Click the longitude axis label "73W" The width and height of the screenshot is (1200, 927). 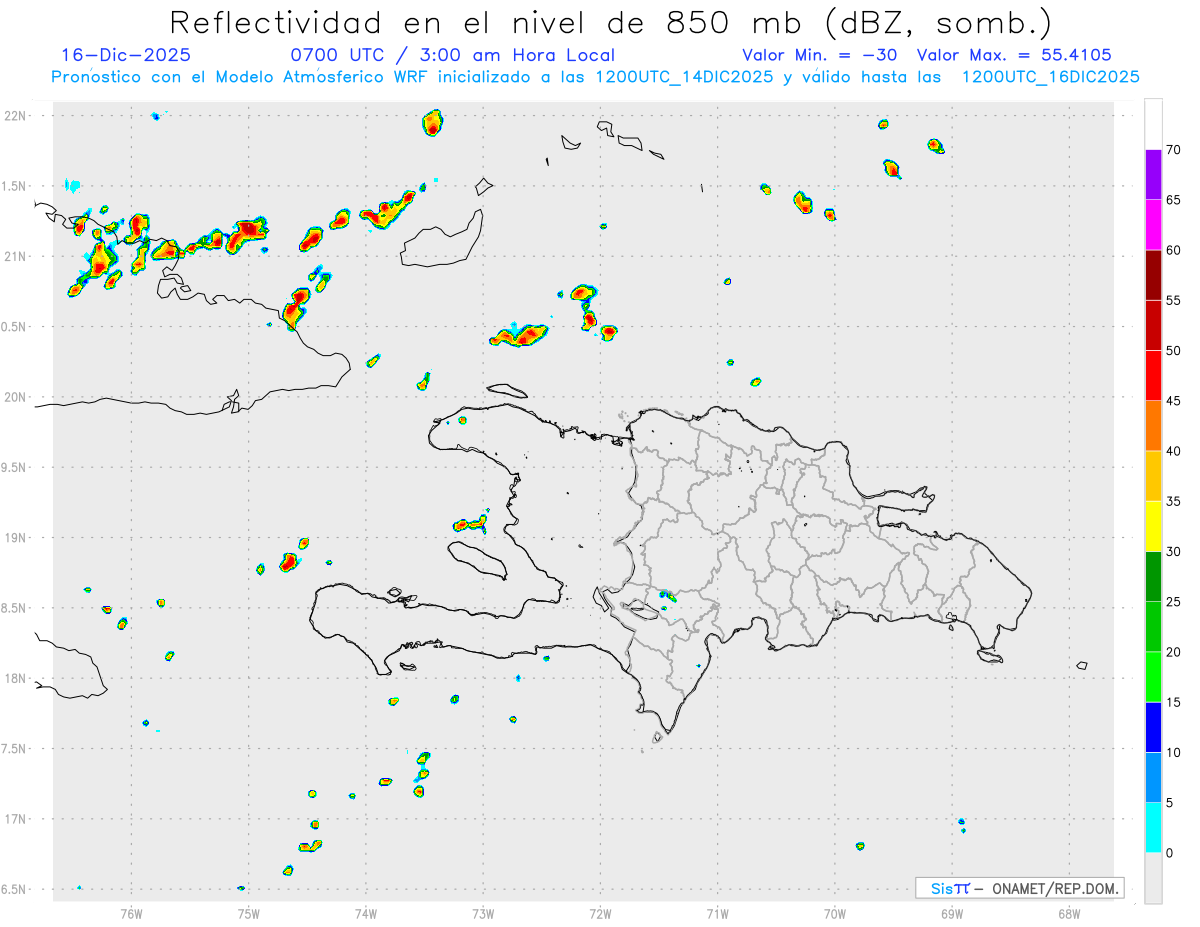point(483,913)
